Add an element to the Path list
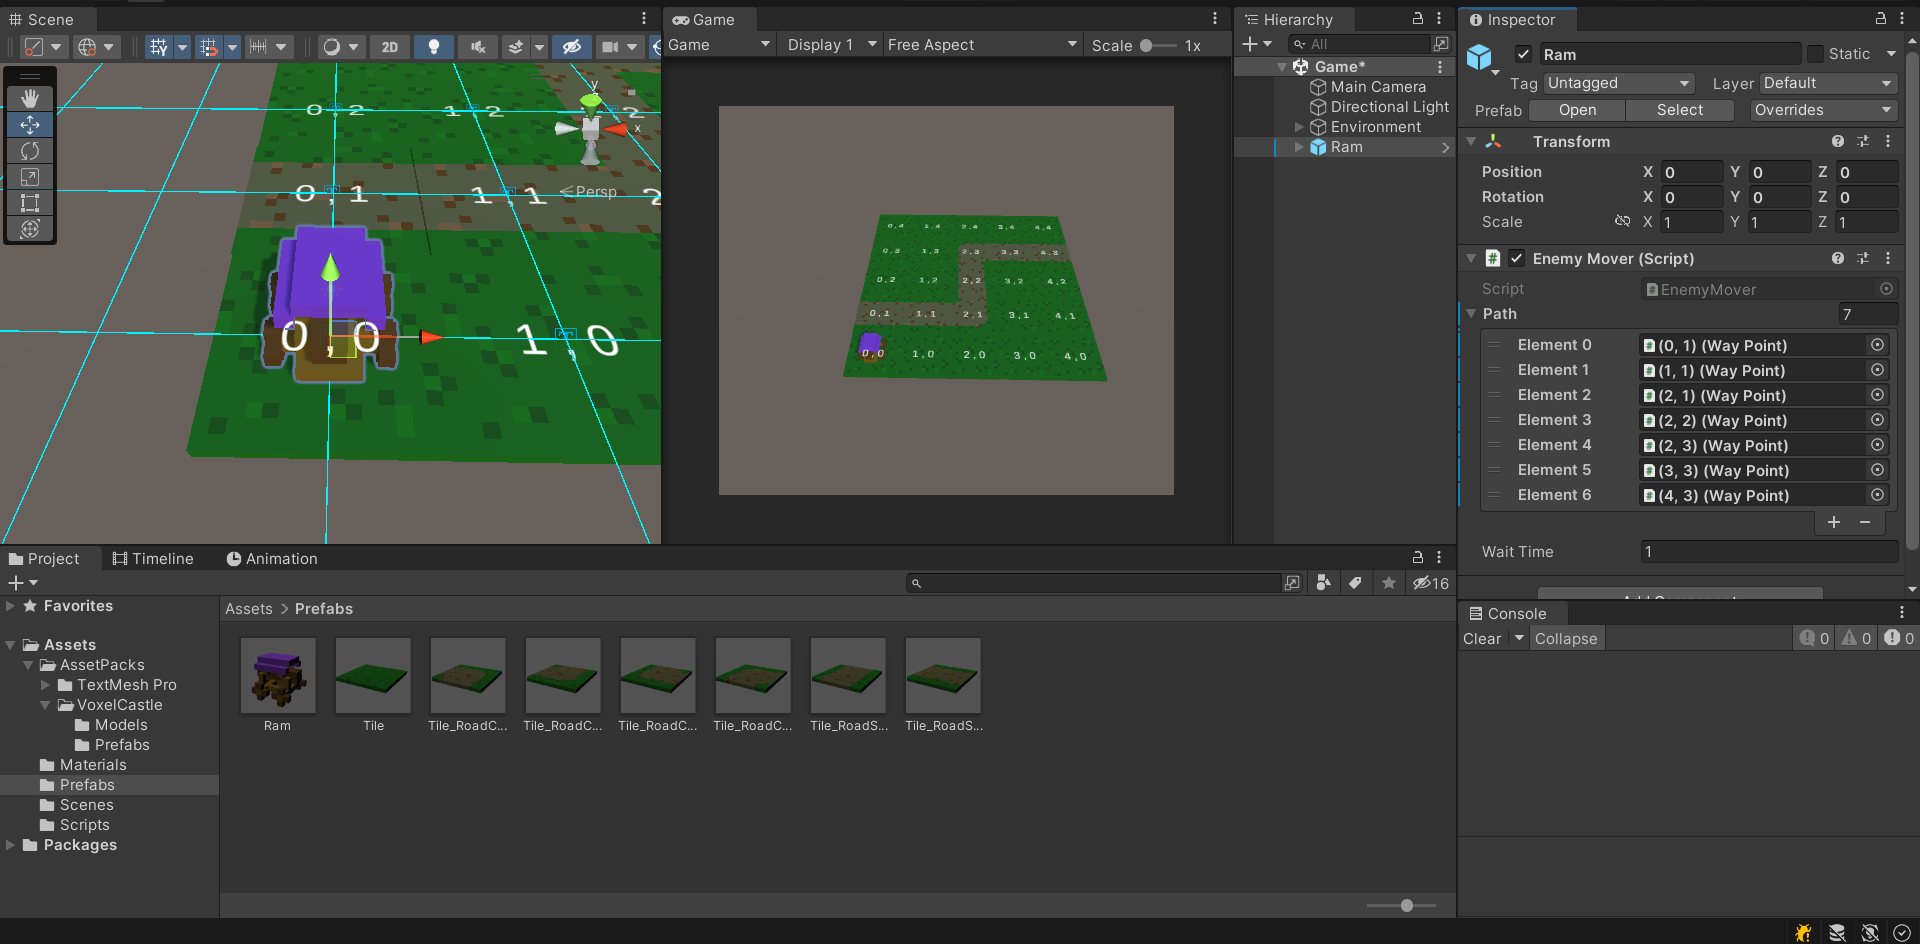Viewport: 1920px width, 944px height. click(x=1834, y=522)
